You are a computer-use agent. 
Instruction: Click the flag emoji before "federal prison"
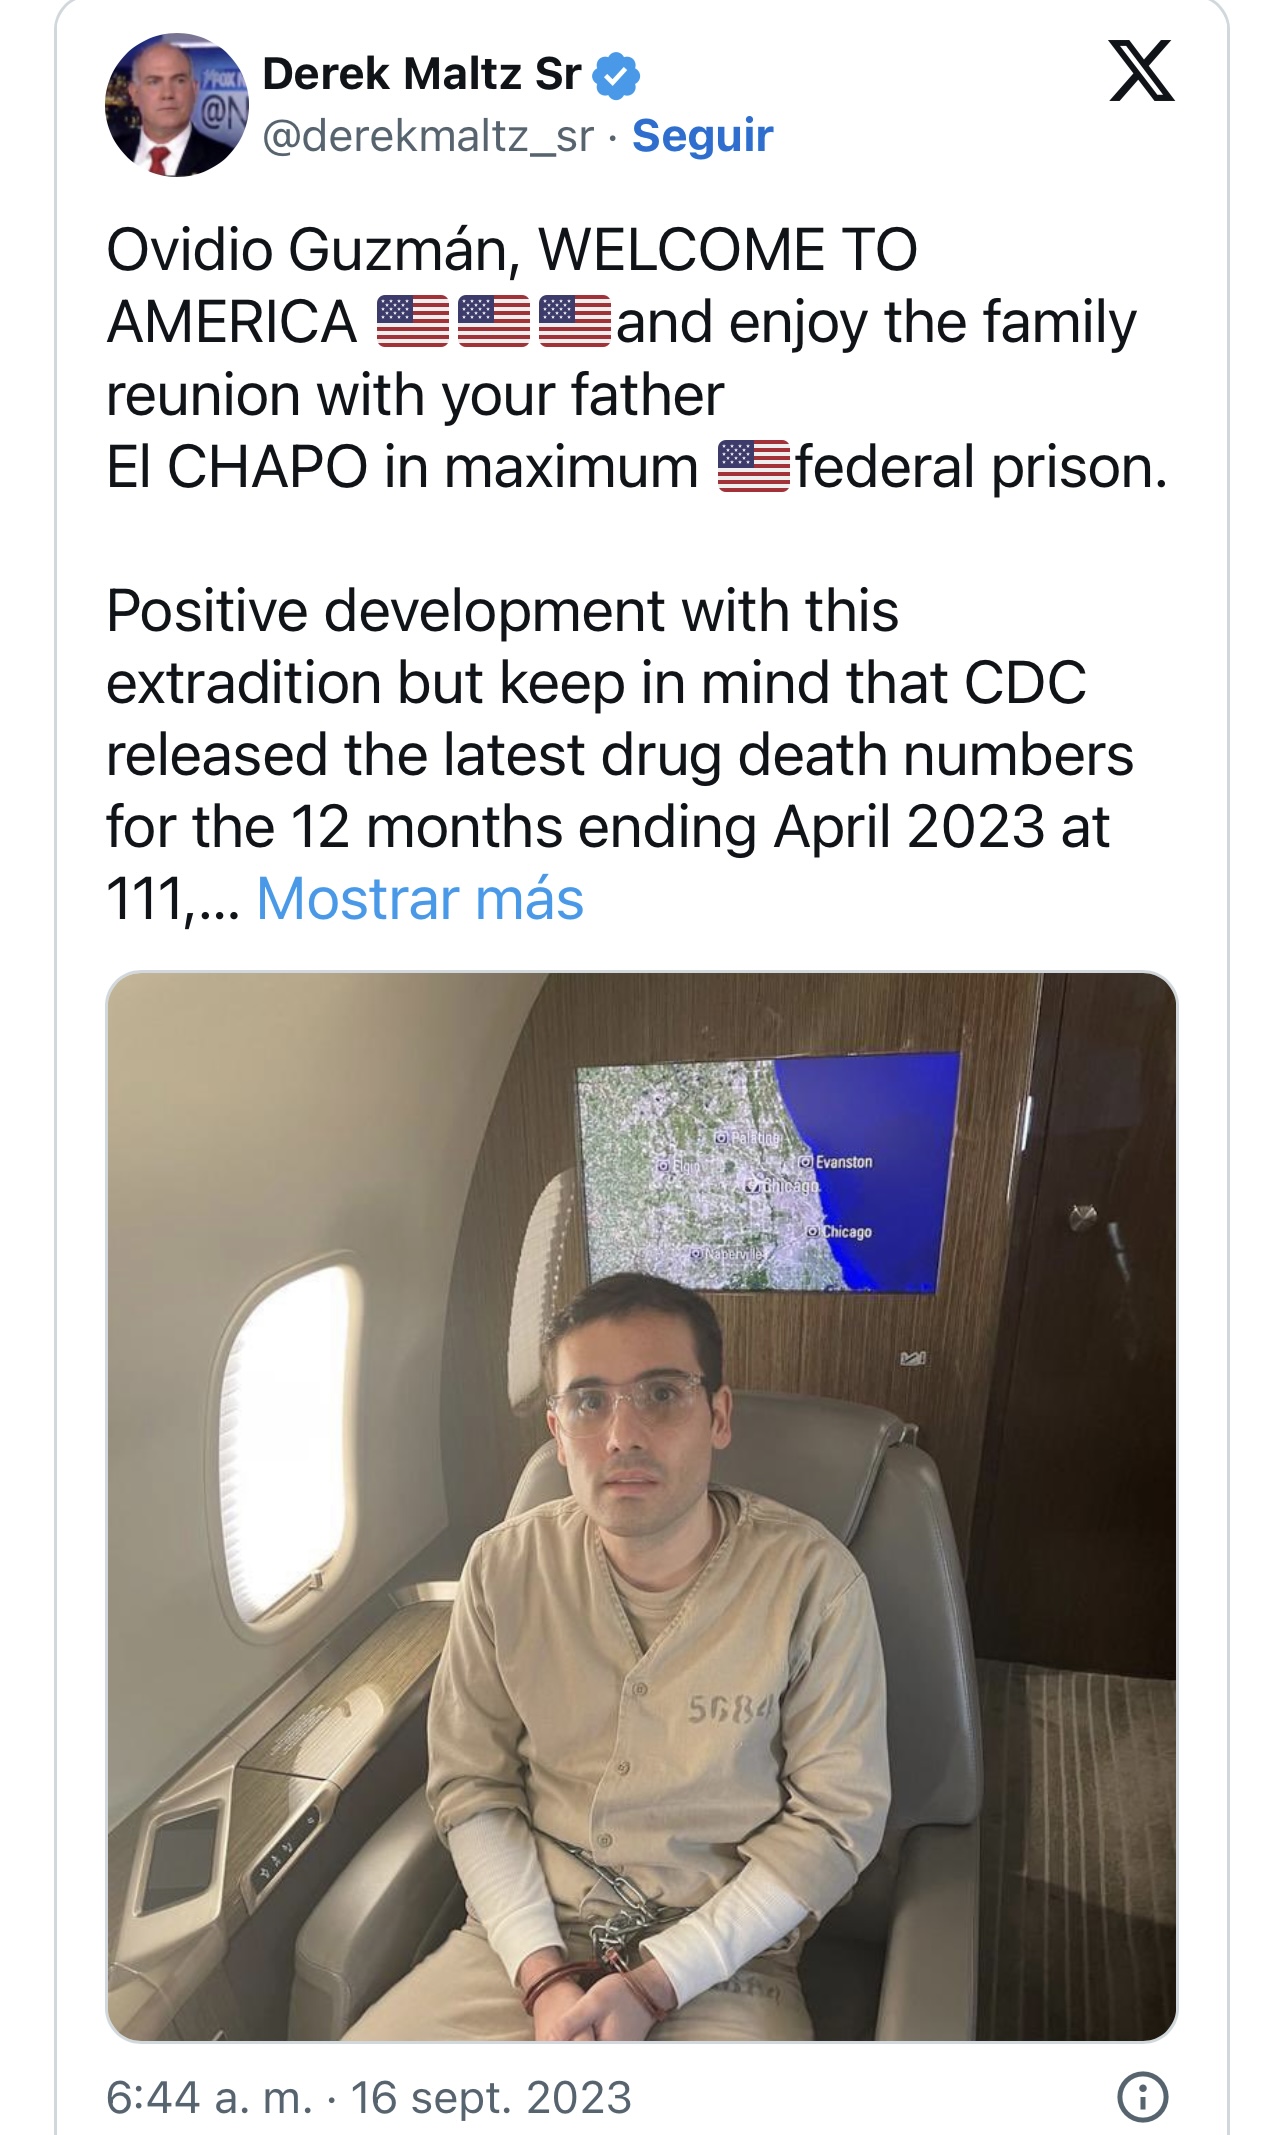pos(753,467)
